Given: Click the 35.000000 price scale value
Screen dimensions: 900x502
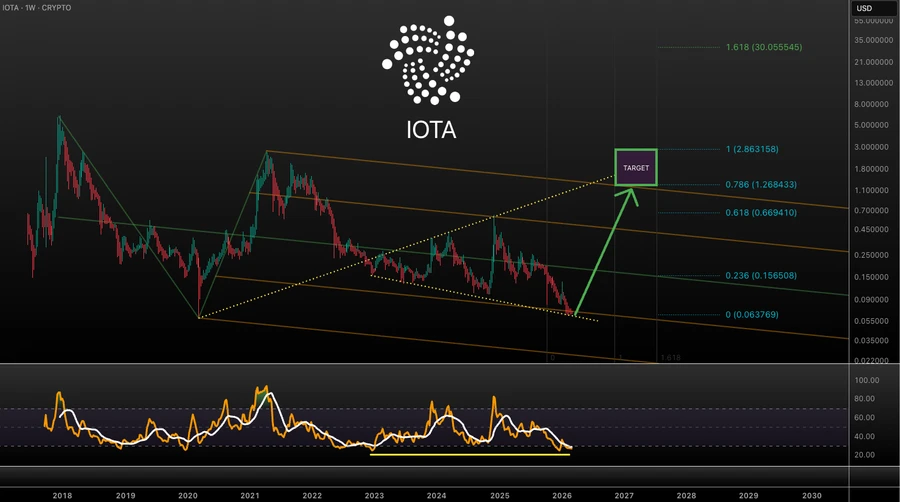Looking at the screenshot, I should coord(874,41).
